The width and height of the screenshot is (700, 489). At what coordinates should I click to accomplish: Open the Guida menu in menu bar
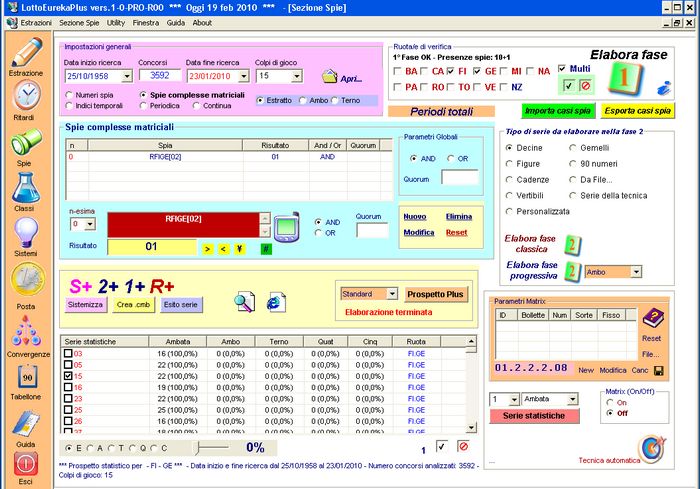tap(175, 23)
